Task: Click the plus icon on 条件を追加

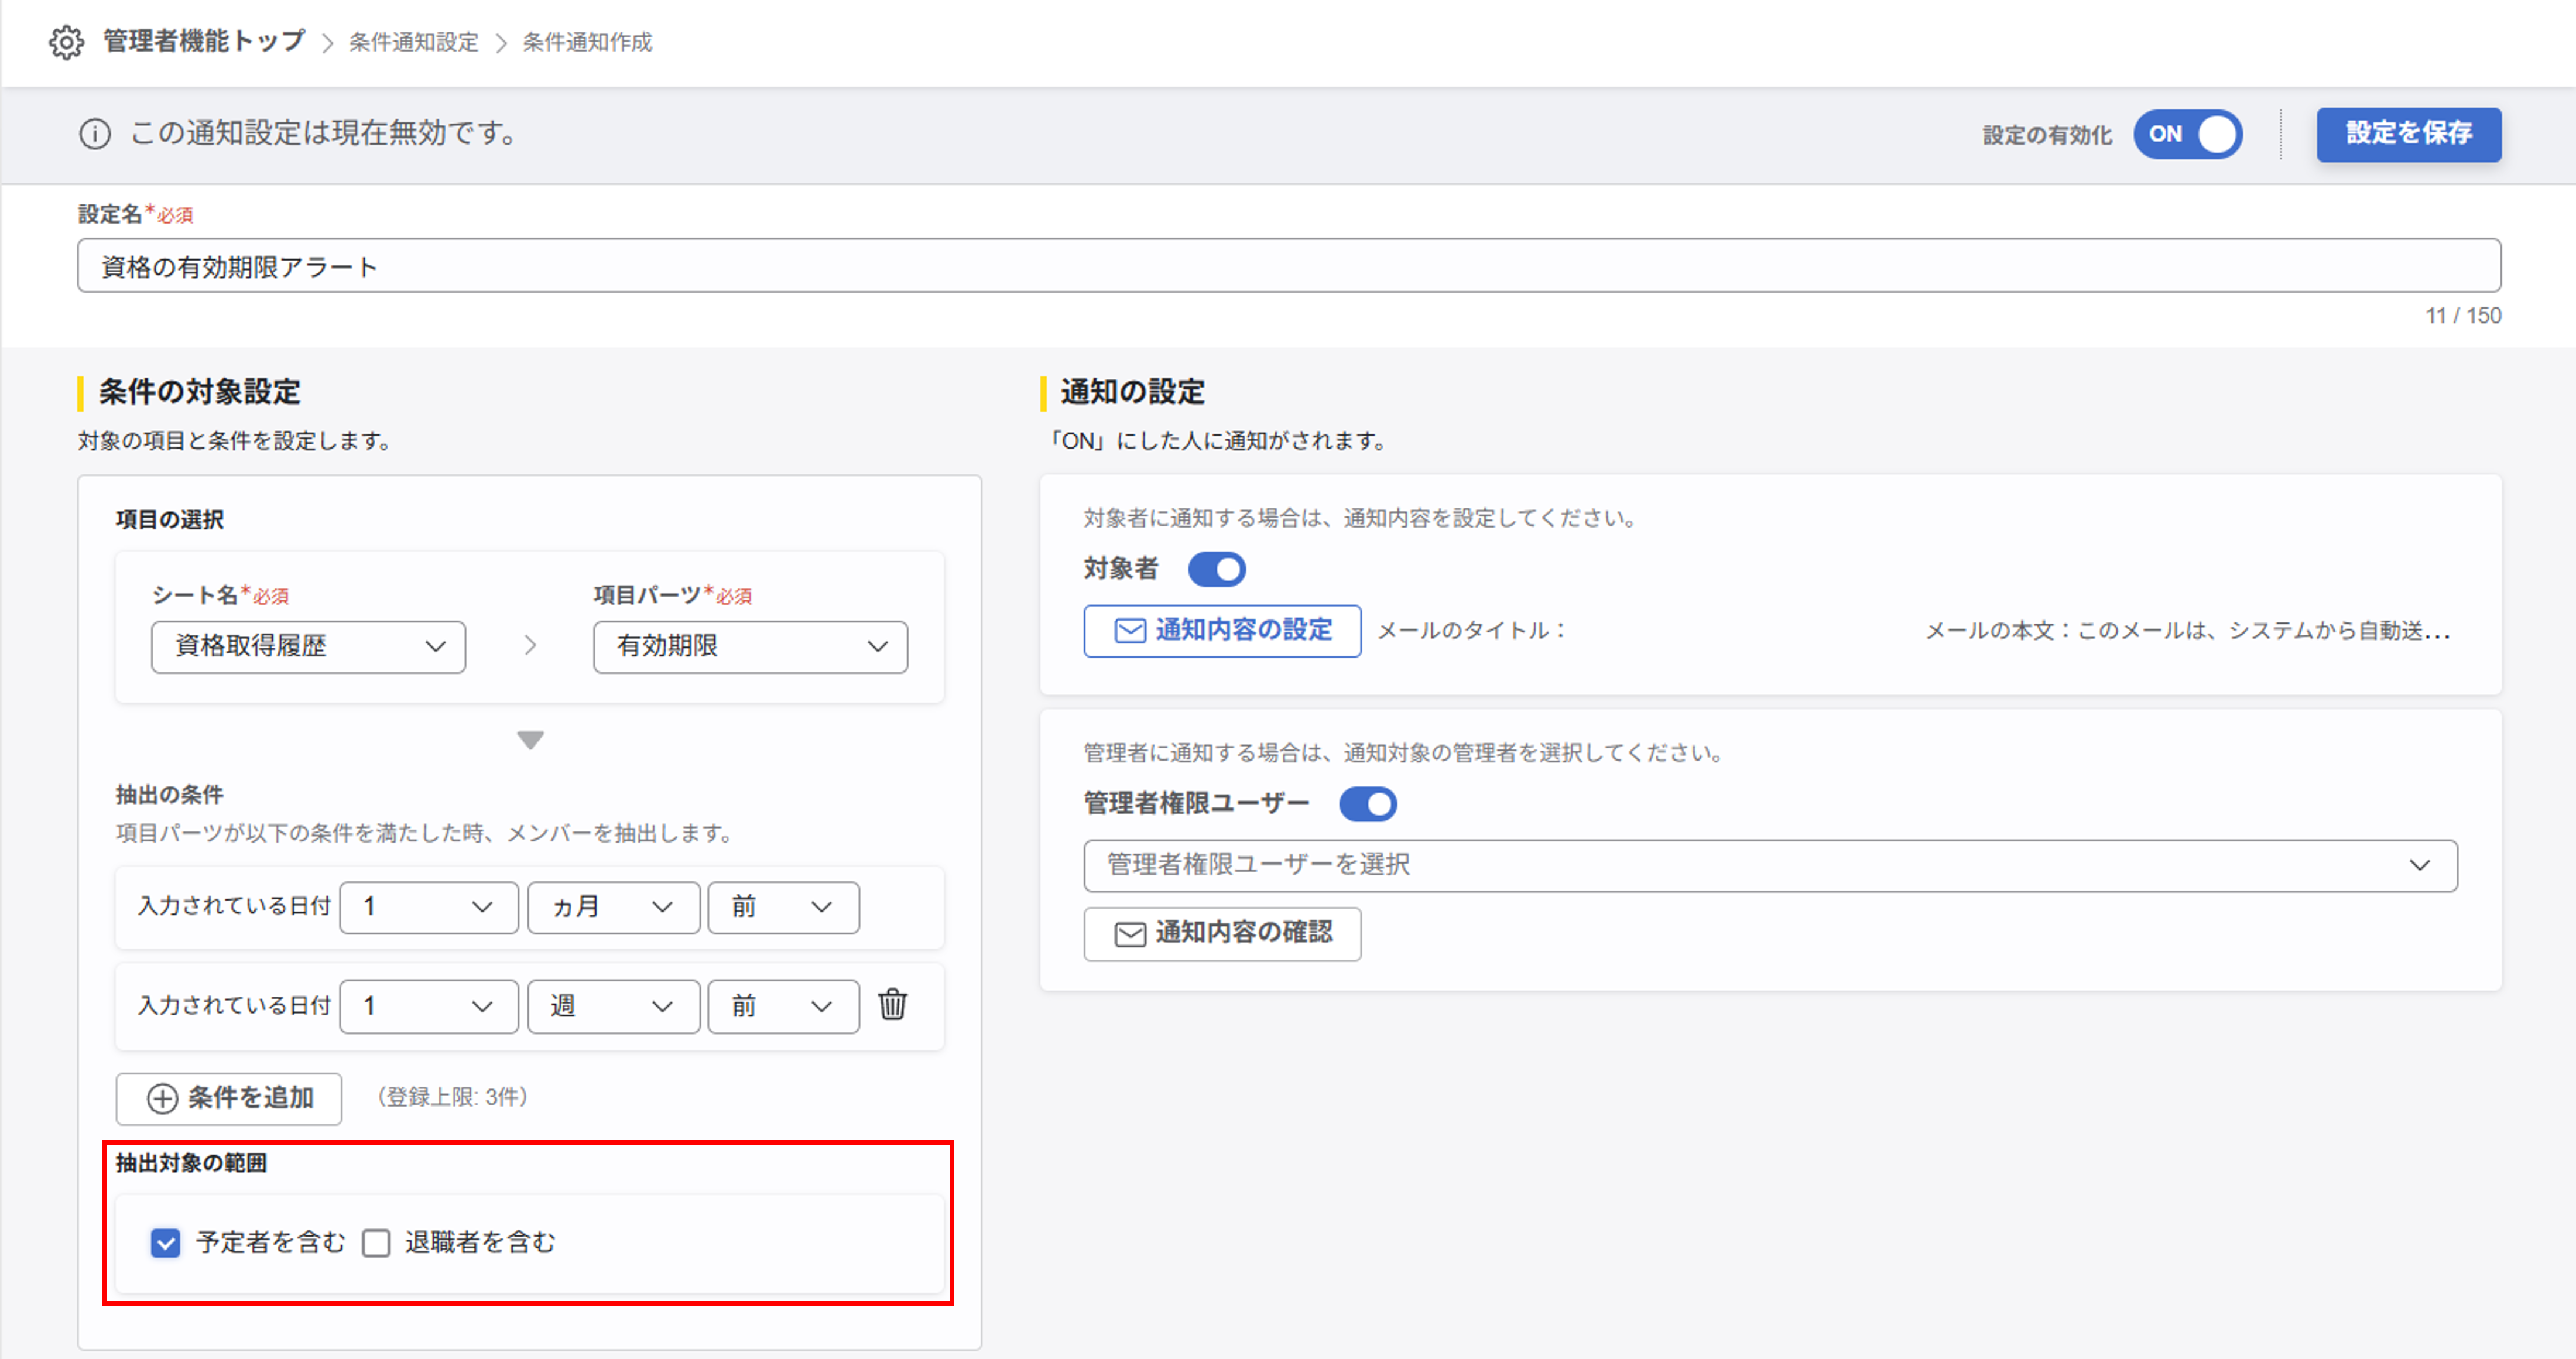Action: 162,1098
